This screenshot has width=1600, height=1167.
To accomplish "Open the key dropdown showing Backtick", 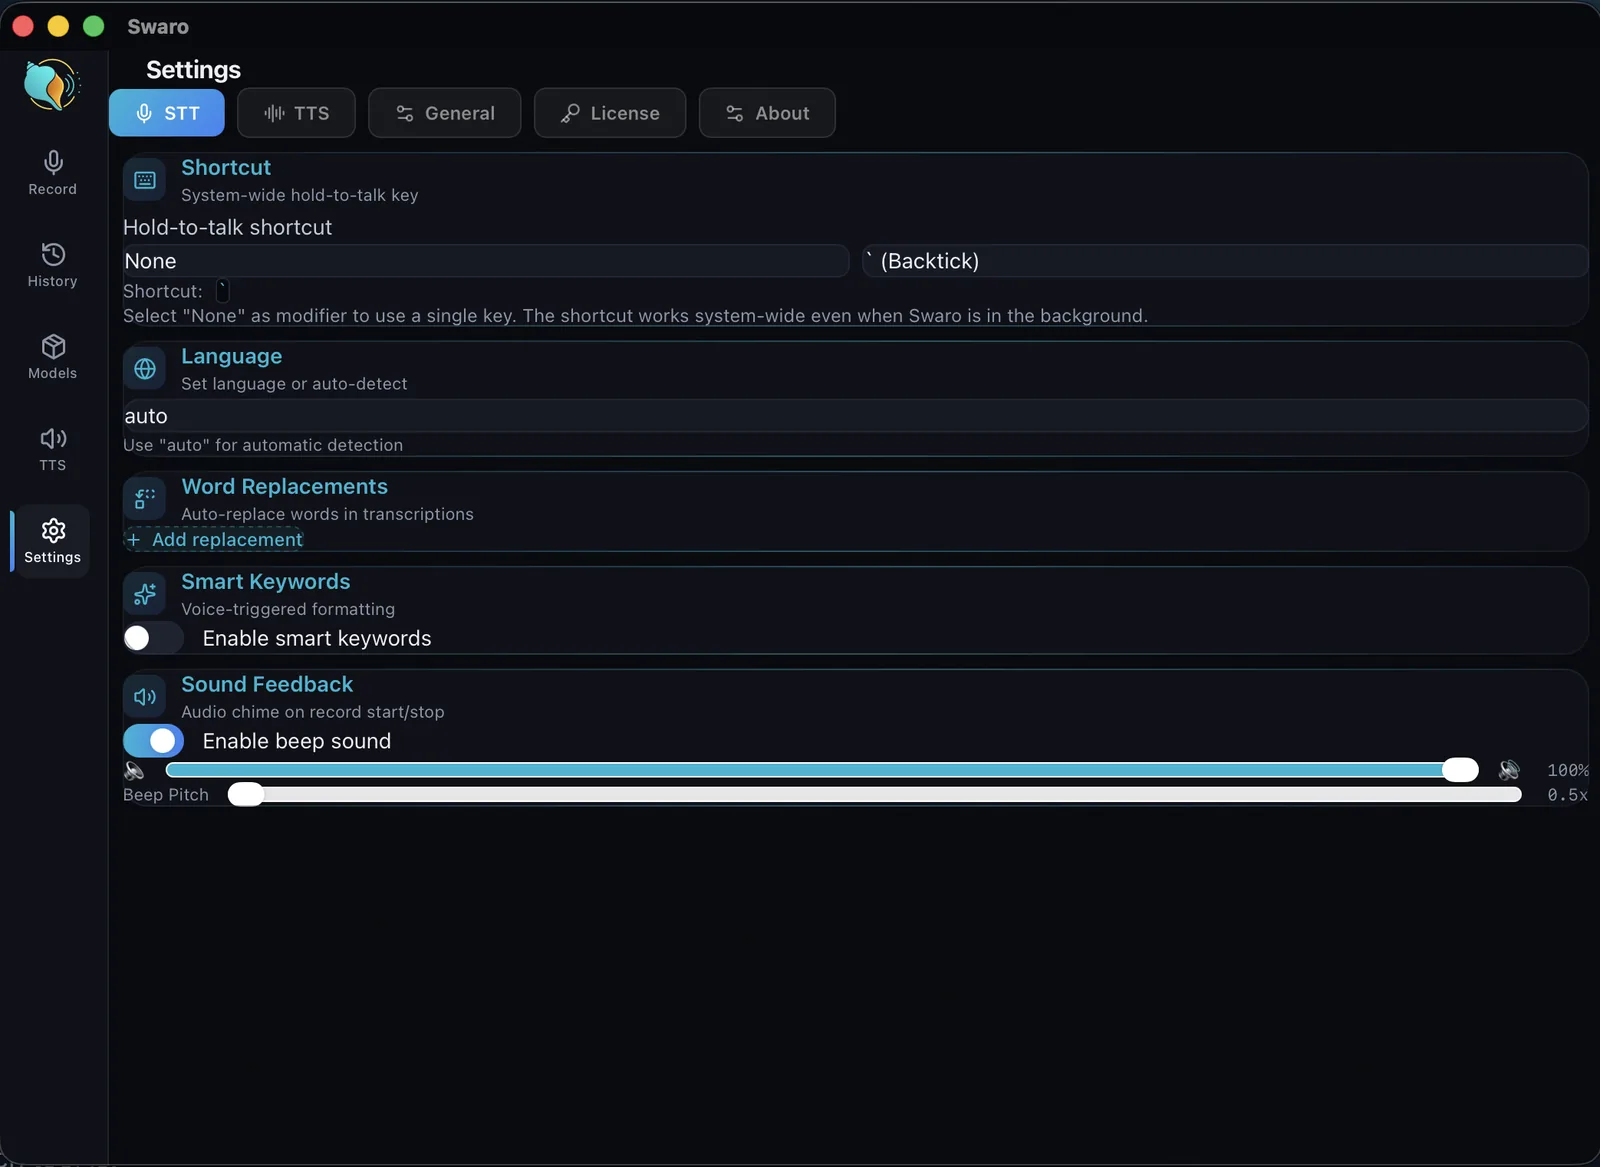I will point(1225,261).
